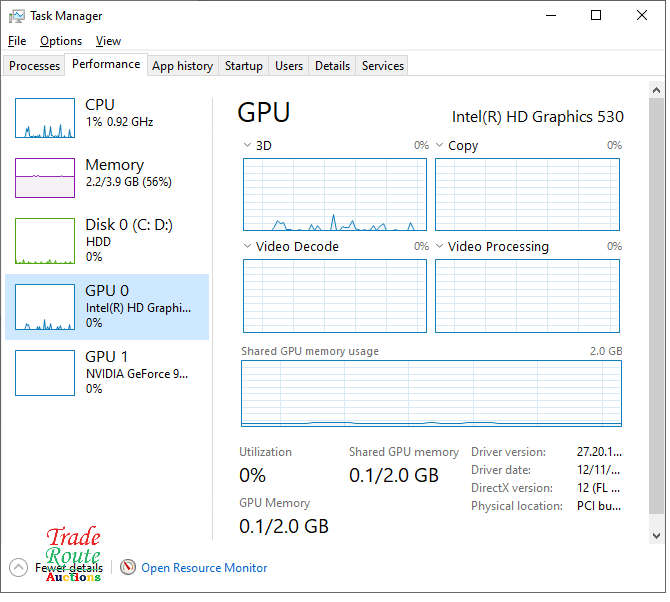Switch to the Processes tab
Image resolution: width=670 pixels, height=602 pixels.
click(x=35, y=66)
